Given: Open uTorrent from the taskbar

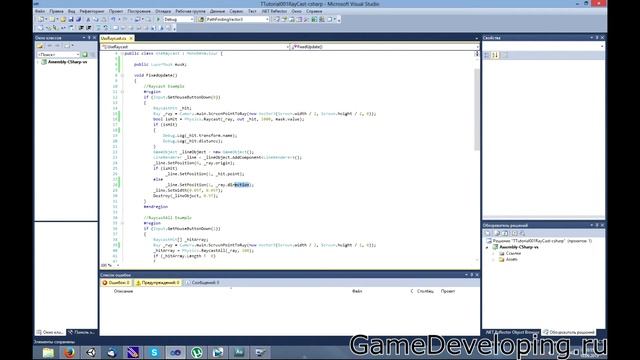Looking at the screenshot, I should click(x=197, y=352).
